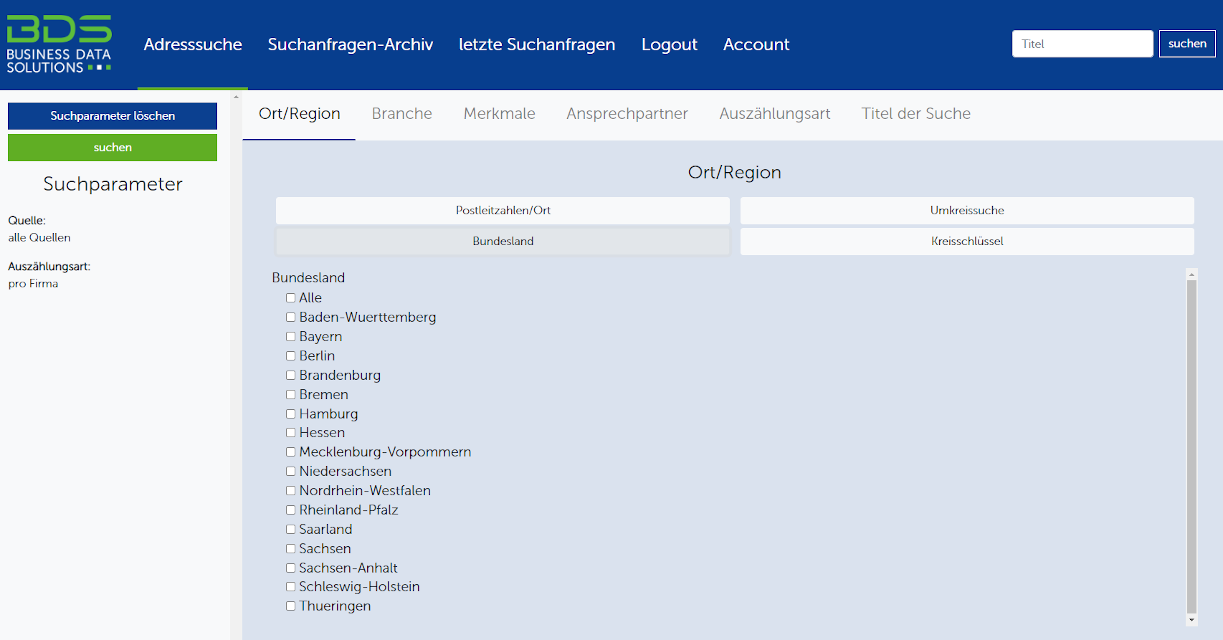Click the Kreisschlüssel button
The image size is (1223, 640).
(x=966, y=242)
